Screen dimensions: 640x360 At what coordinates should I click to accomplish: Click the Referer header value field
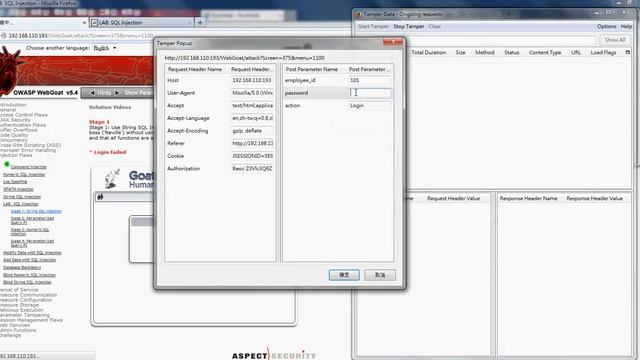click(x=252, y=143)
